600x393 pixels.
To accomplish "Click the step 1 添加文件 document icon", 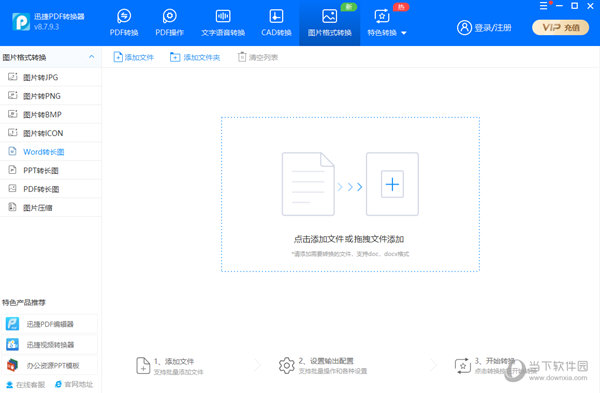I will pos(143,365).
